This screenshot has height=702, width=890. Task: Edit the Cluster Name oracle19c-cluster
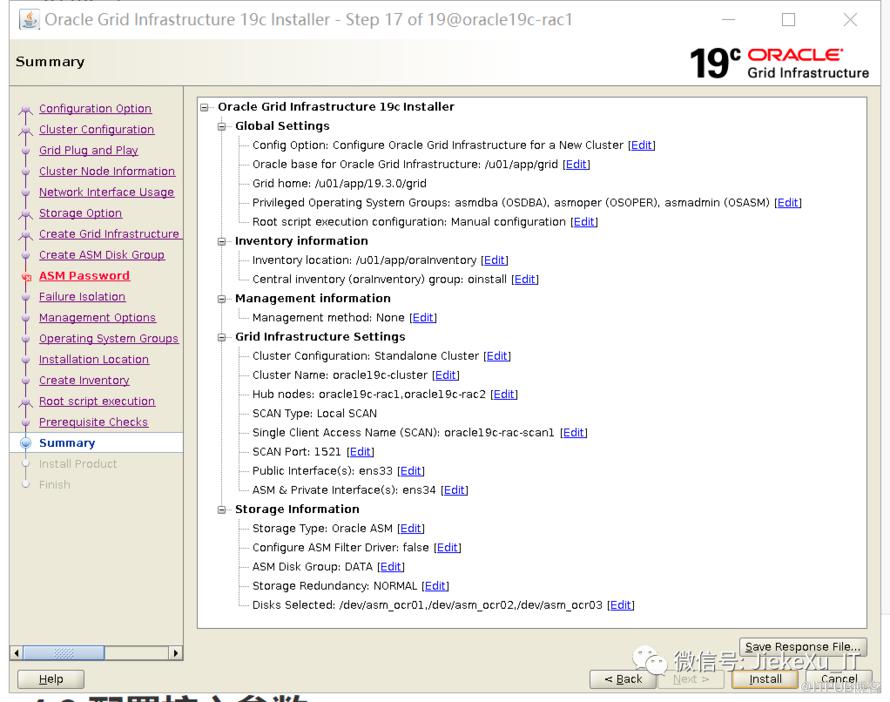446,375
